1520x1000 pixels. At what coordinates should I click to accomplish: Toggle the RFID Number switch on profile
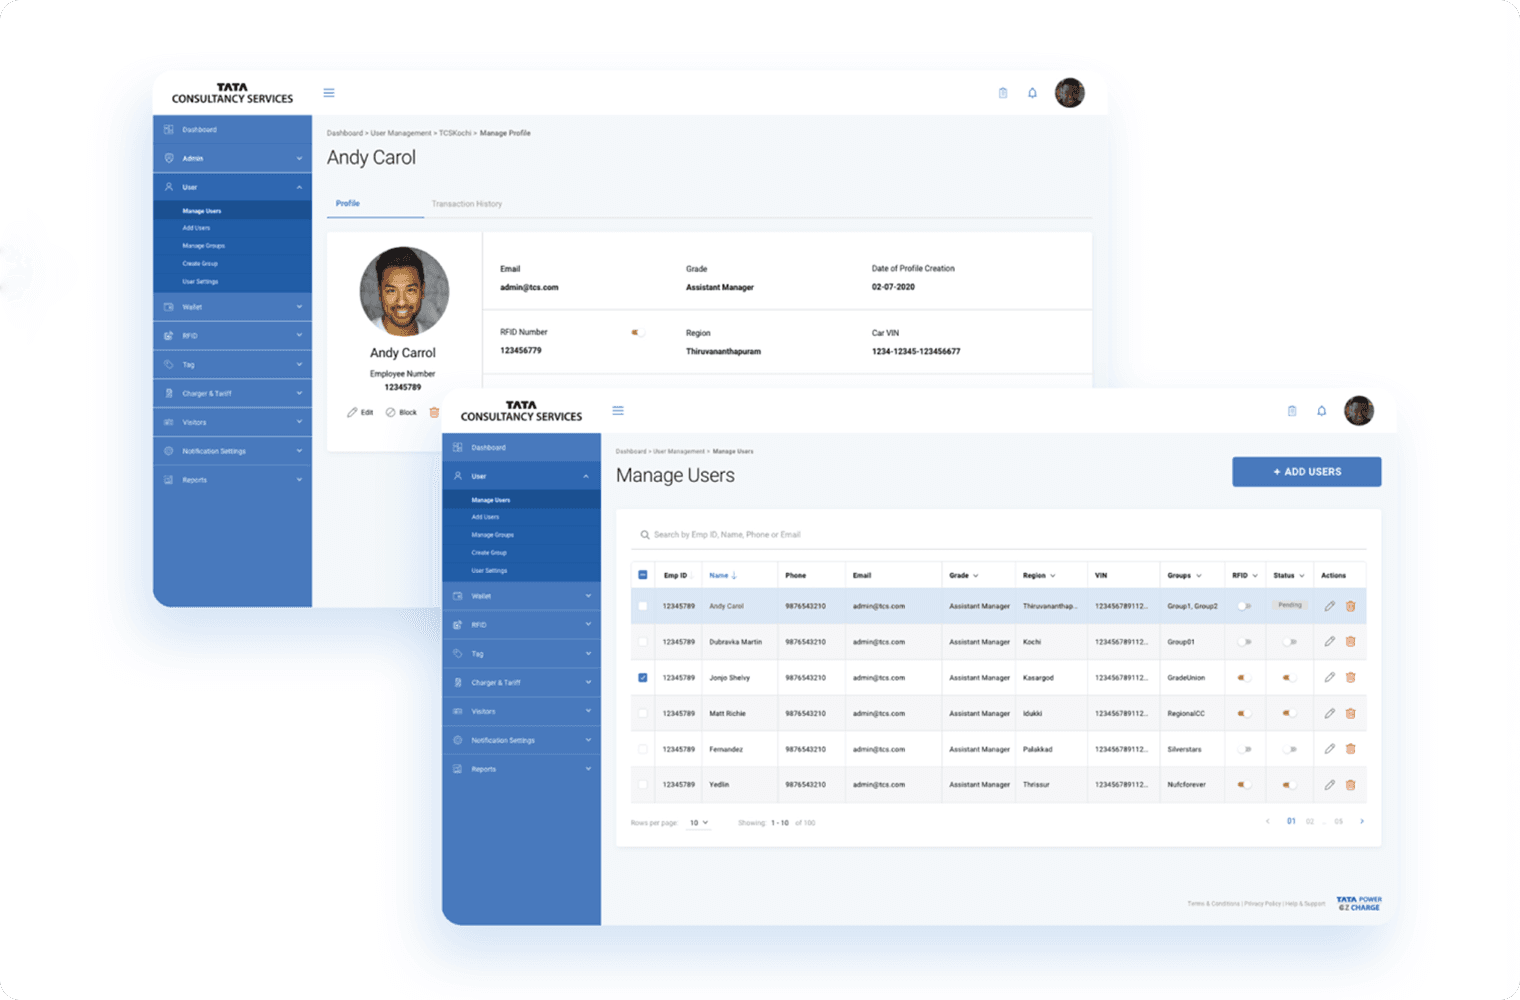637,333
